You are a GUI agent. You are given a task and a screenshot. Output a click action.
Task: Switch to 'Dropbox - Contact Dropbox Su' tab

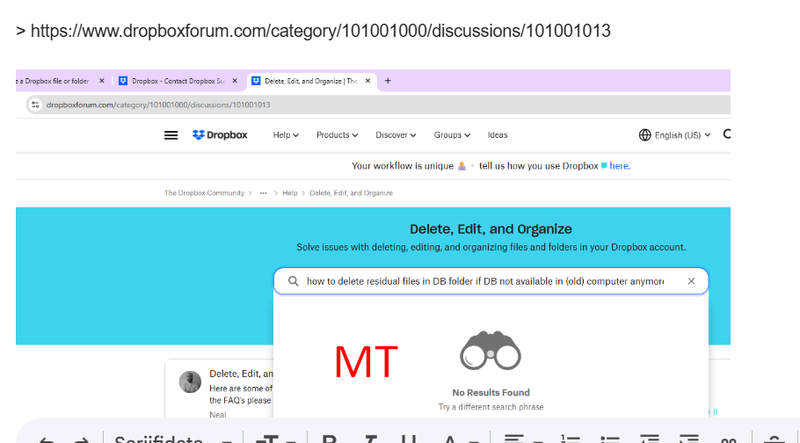(179, 81)
